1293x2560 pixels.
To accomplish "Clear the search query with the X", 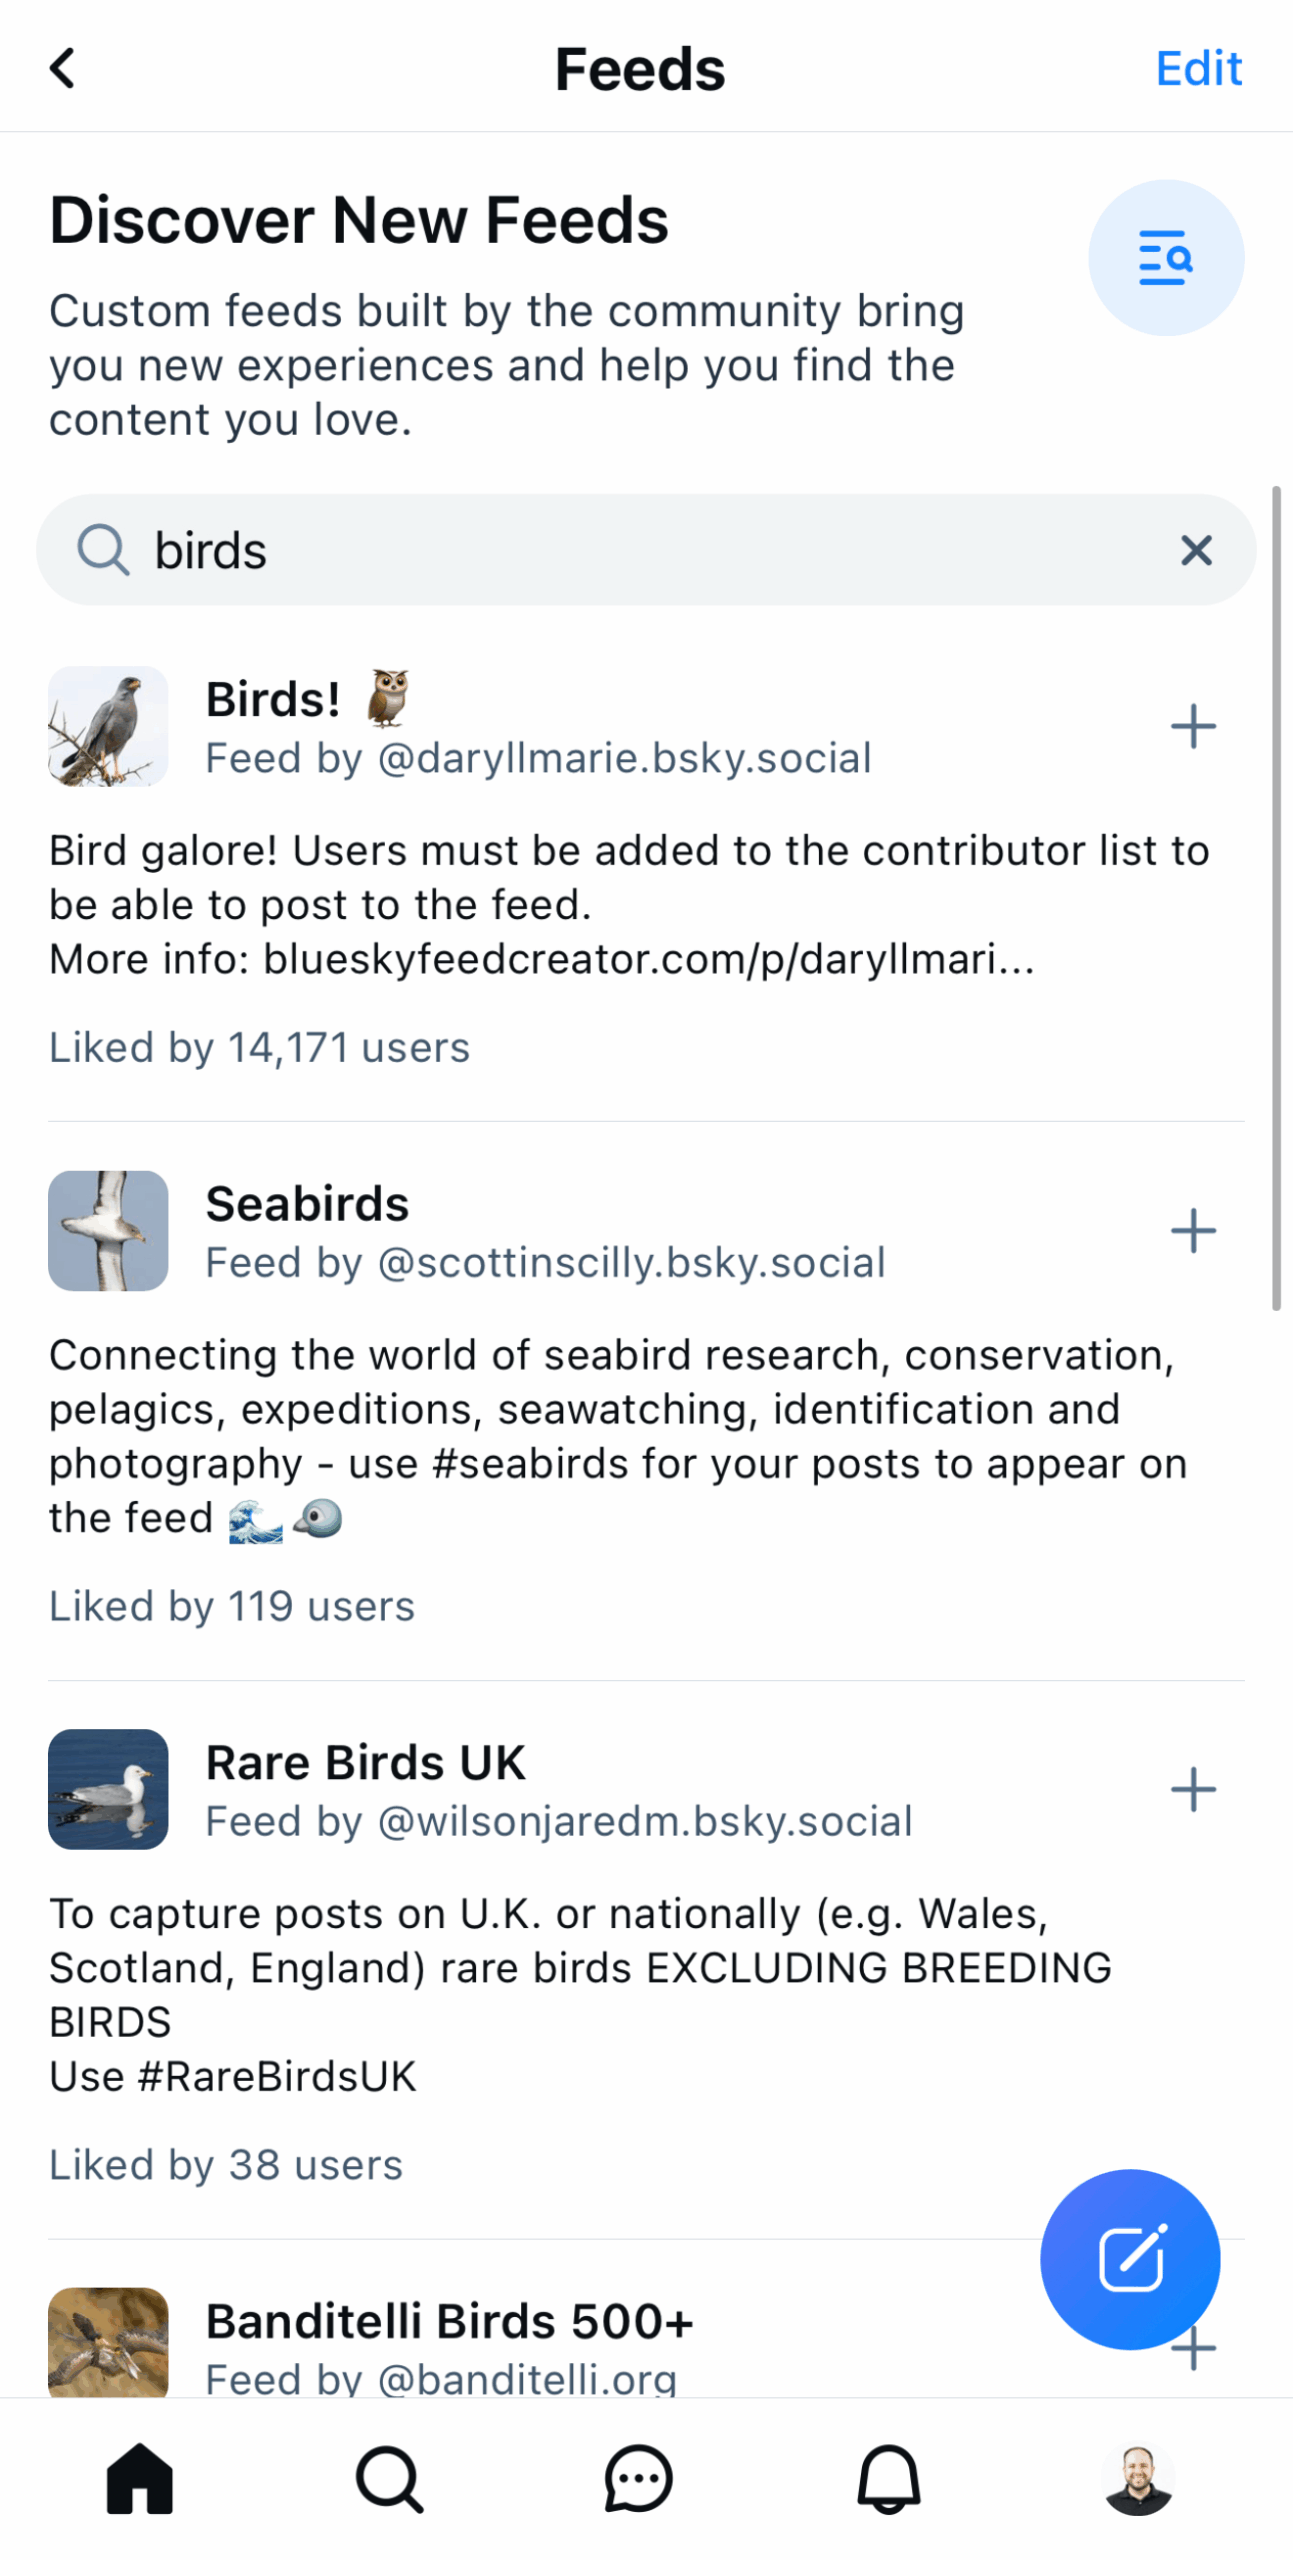I will click(x=1196, y=549).
